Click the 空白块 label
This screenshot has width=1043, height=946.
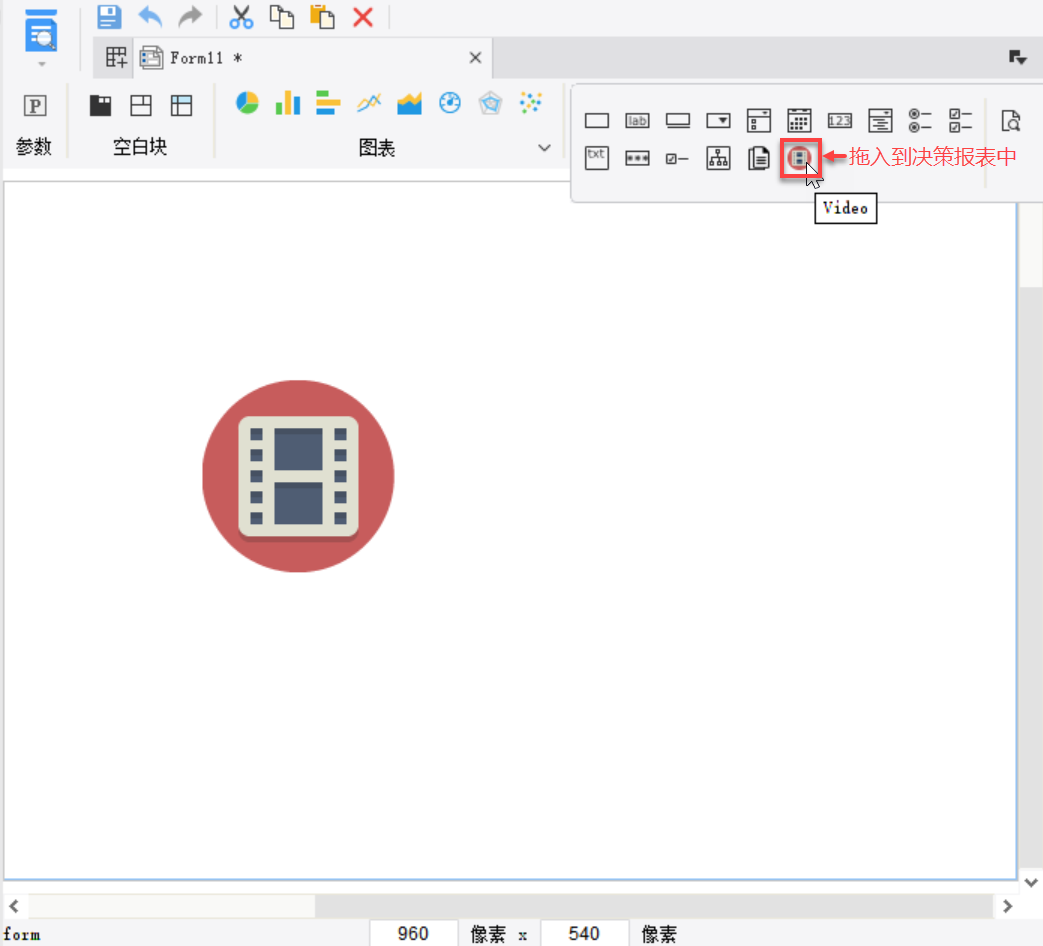click(140, 146)
